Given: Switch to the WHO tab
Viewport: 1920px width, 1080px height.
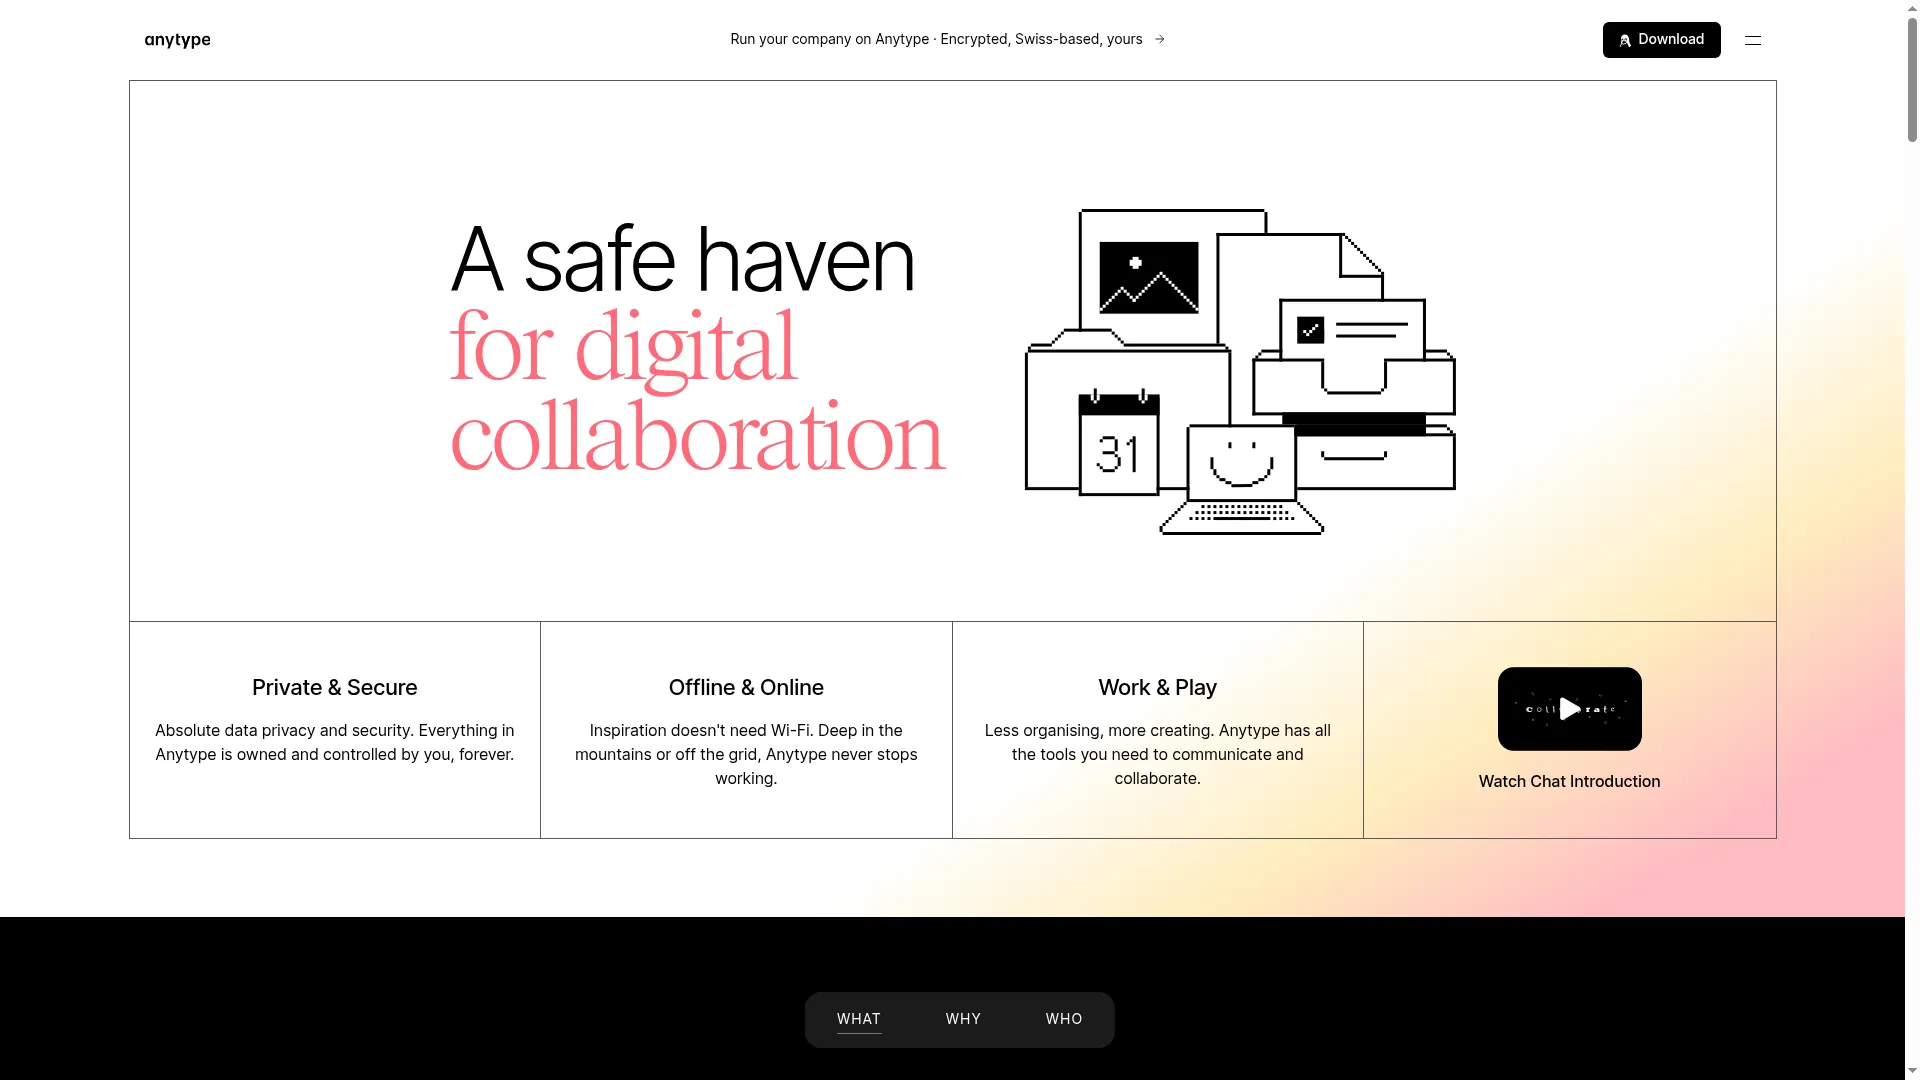Looking at the screenshot, I should [x=1064, y=1019].
